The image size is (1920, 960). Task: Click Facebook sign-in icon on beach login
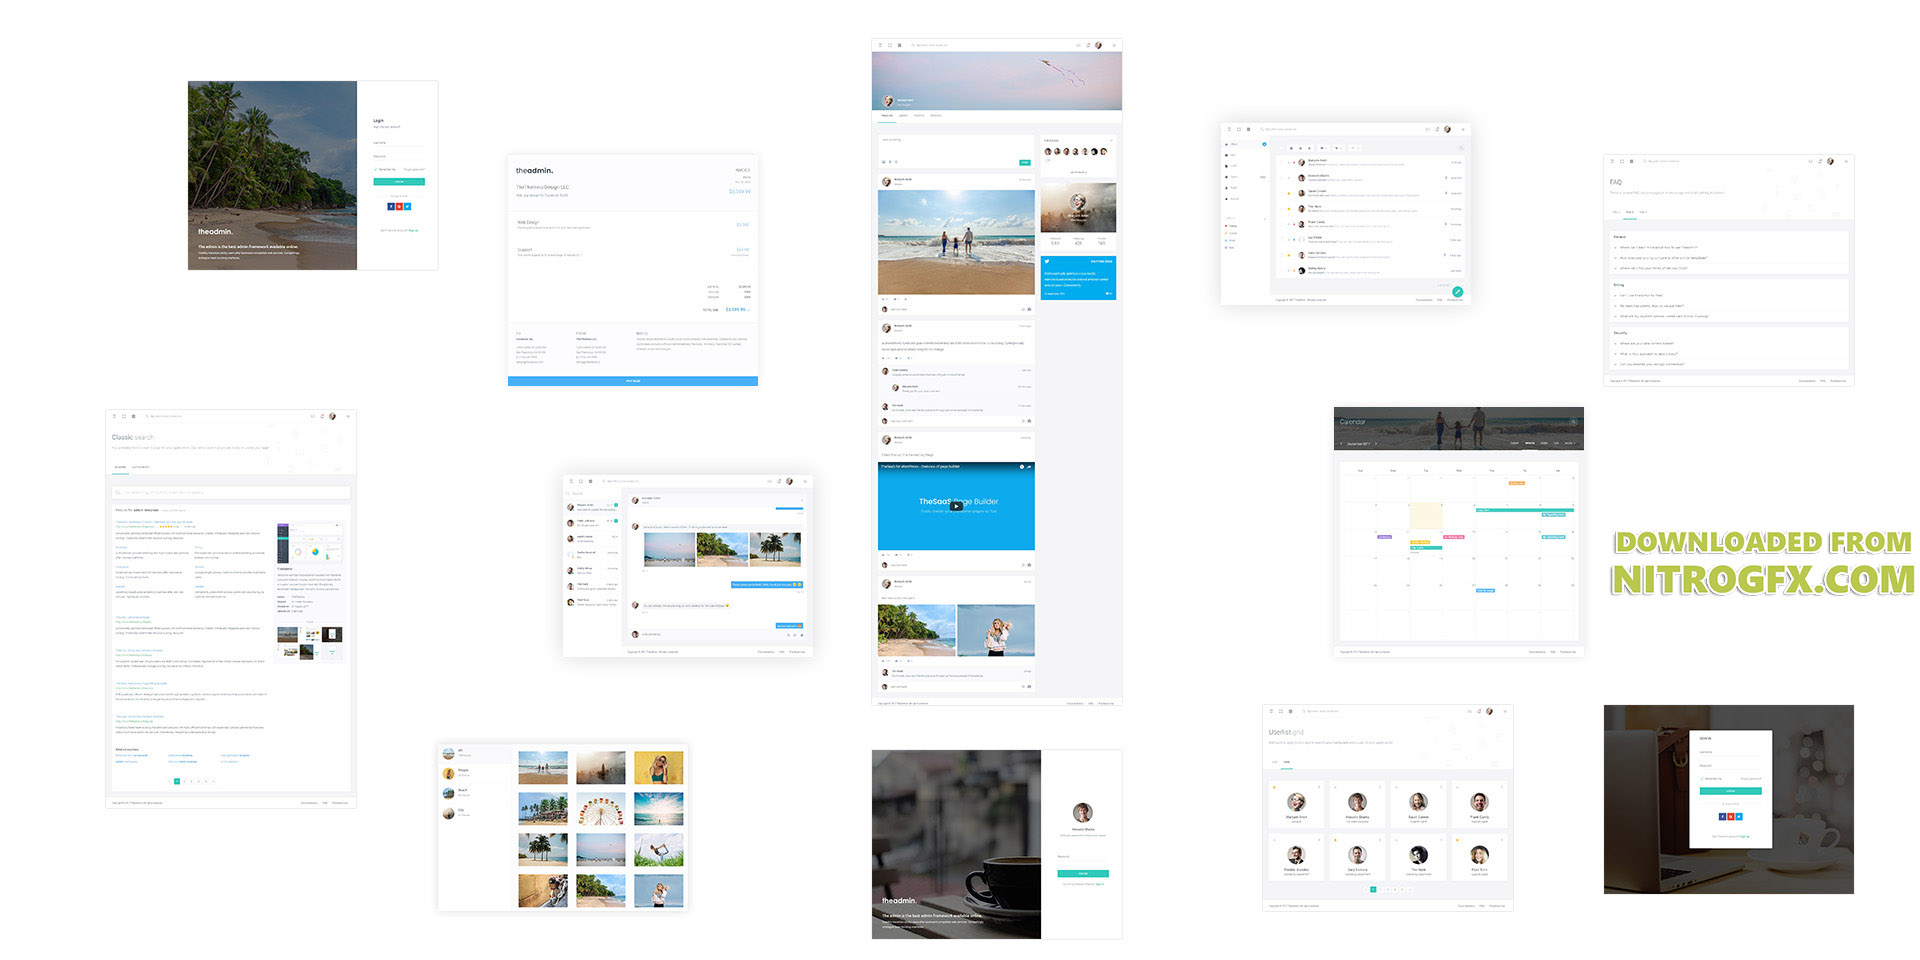point(390,206)
